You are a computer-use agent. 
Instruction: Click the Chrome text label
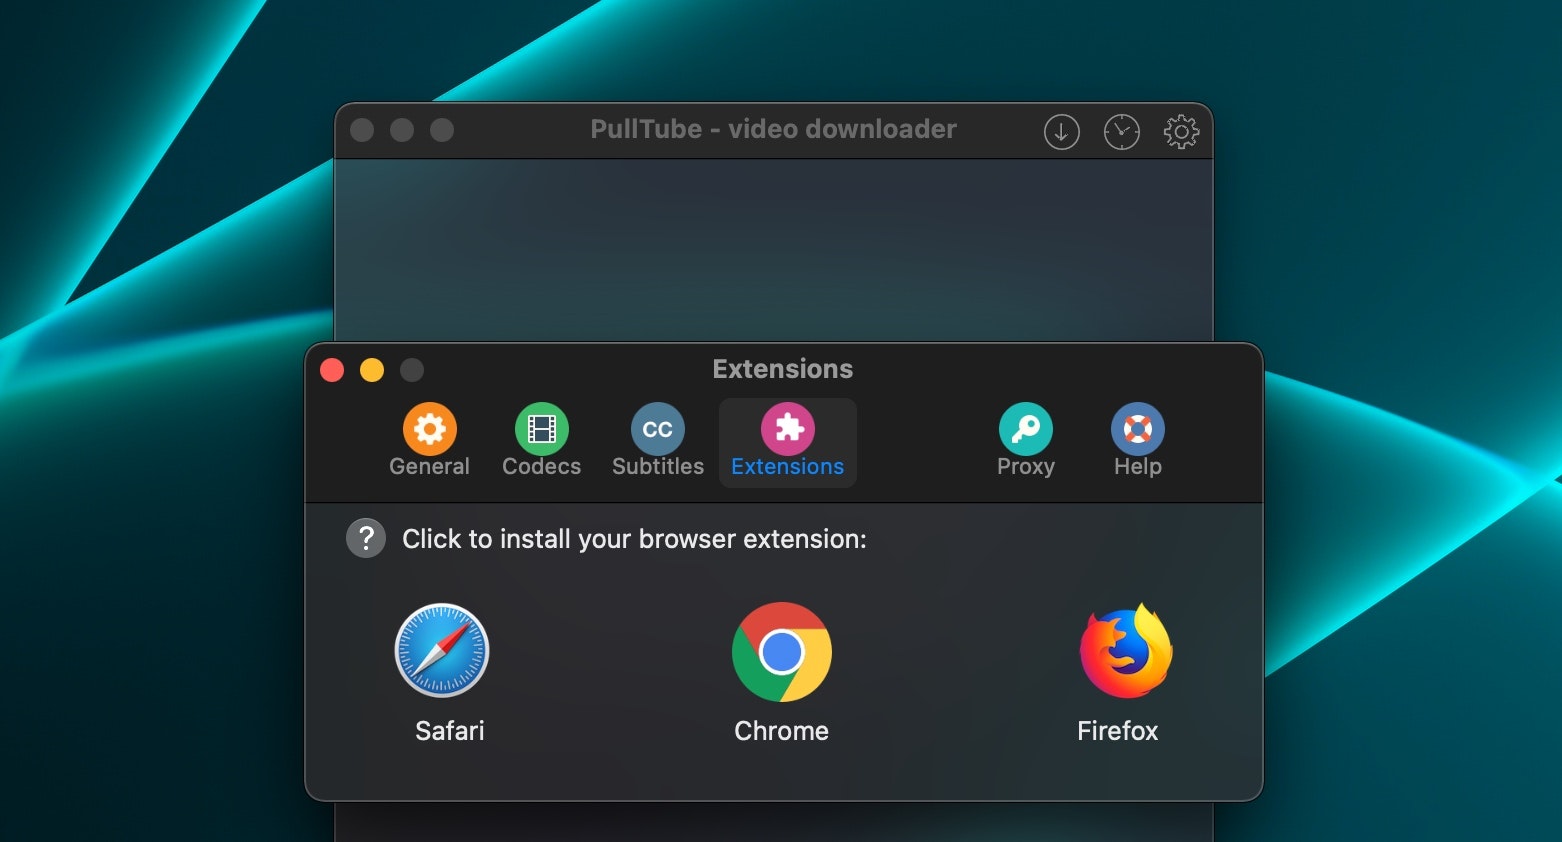point(782,731)
